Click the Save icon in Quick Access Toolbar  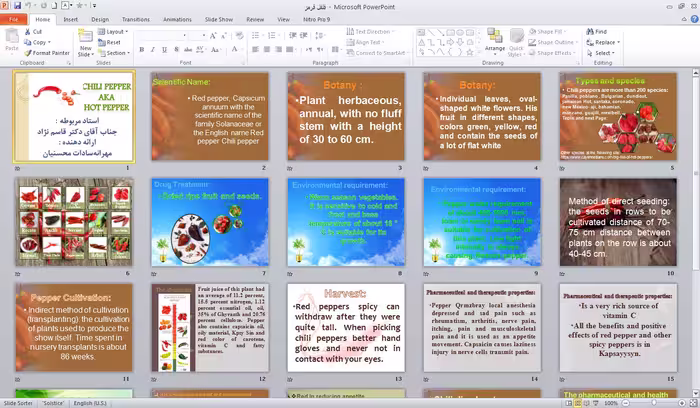click(x=17, y=6)
